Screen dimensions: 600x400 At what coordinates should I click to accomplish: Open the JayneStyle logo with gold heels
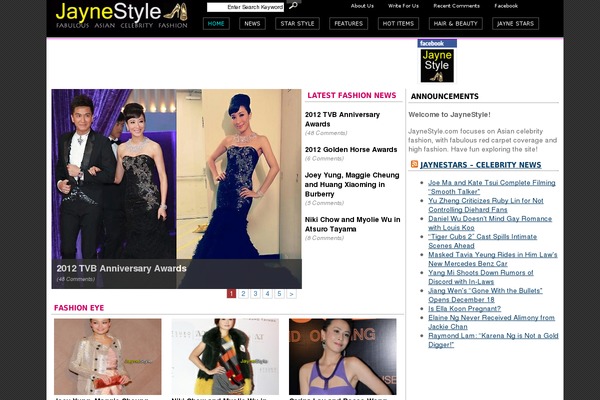click(122, 16)
